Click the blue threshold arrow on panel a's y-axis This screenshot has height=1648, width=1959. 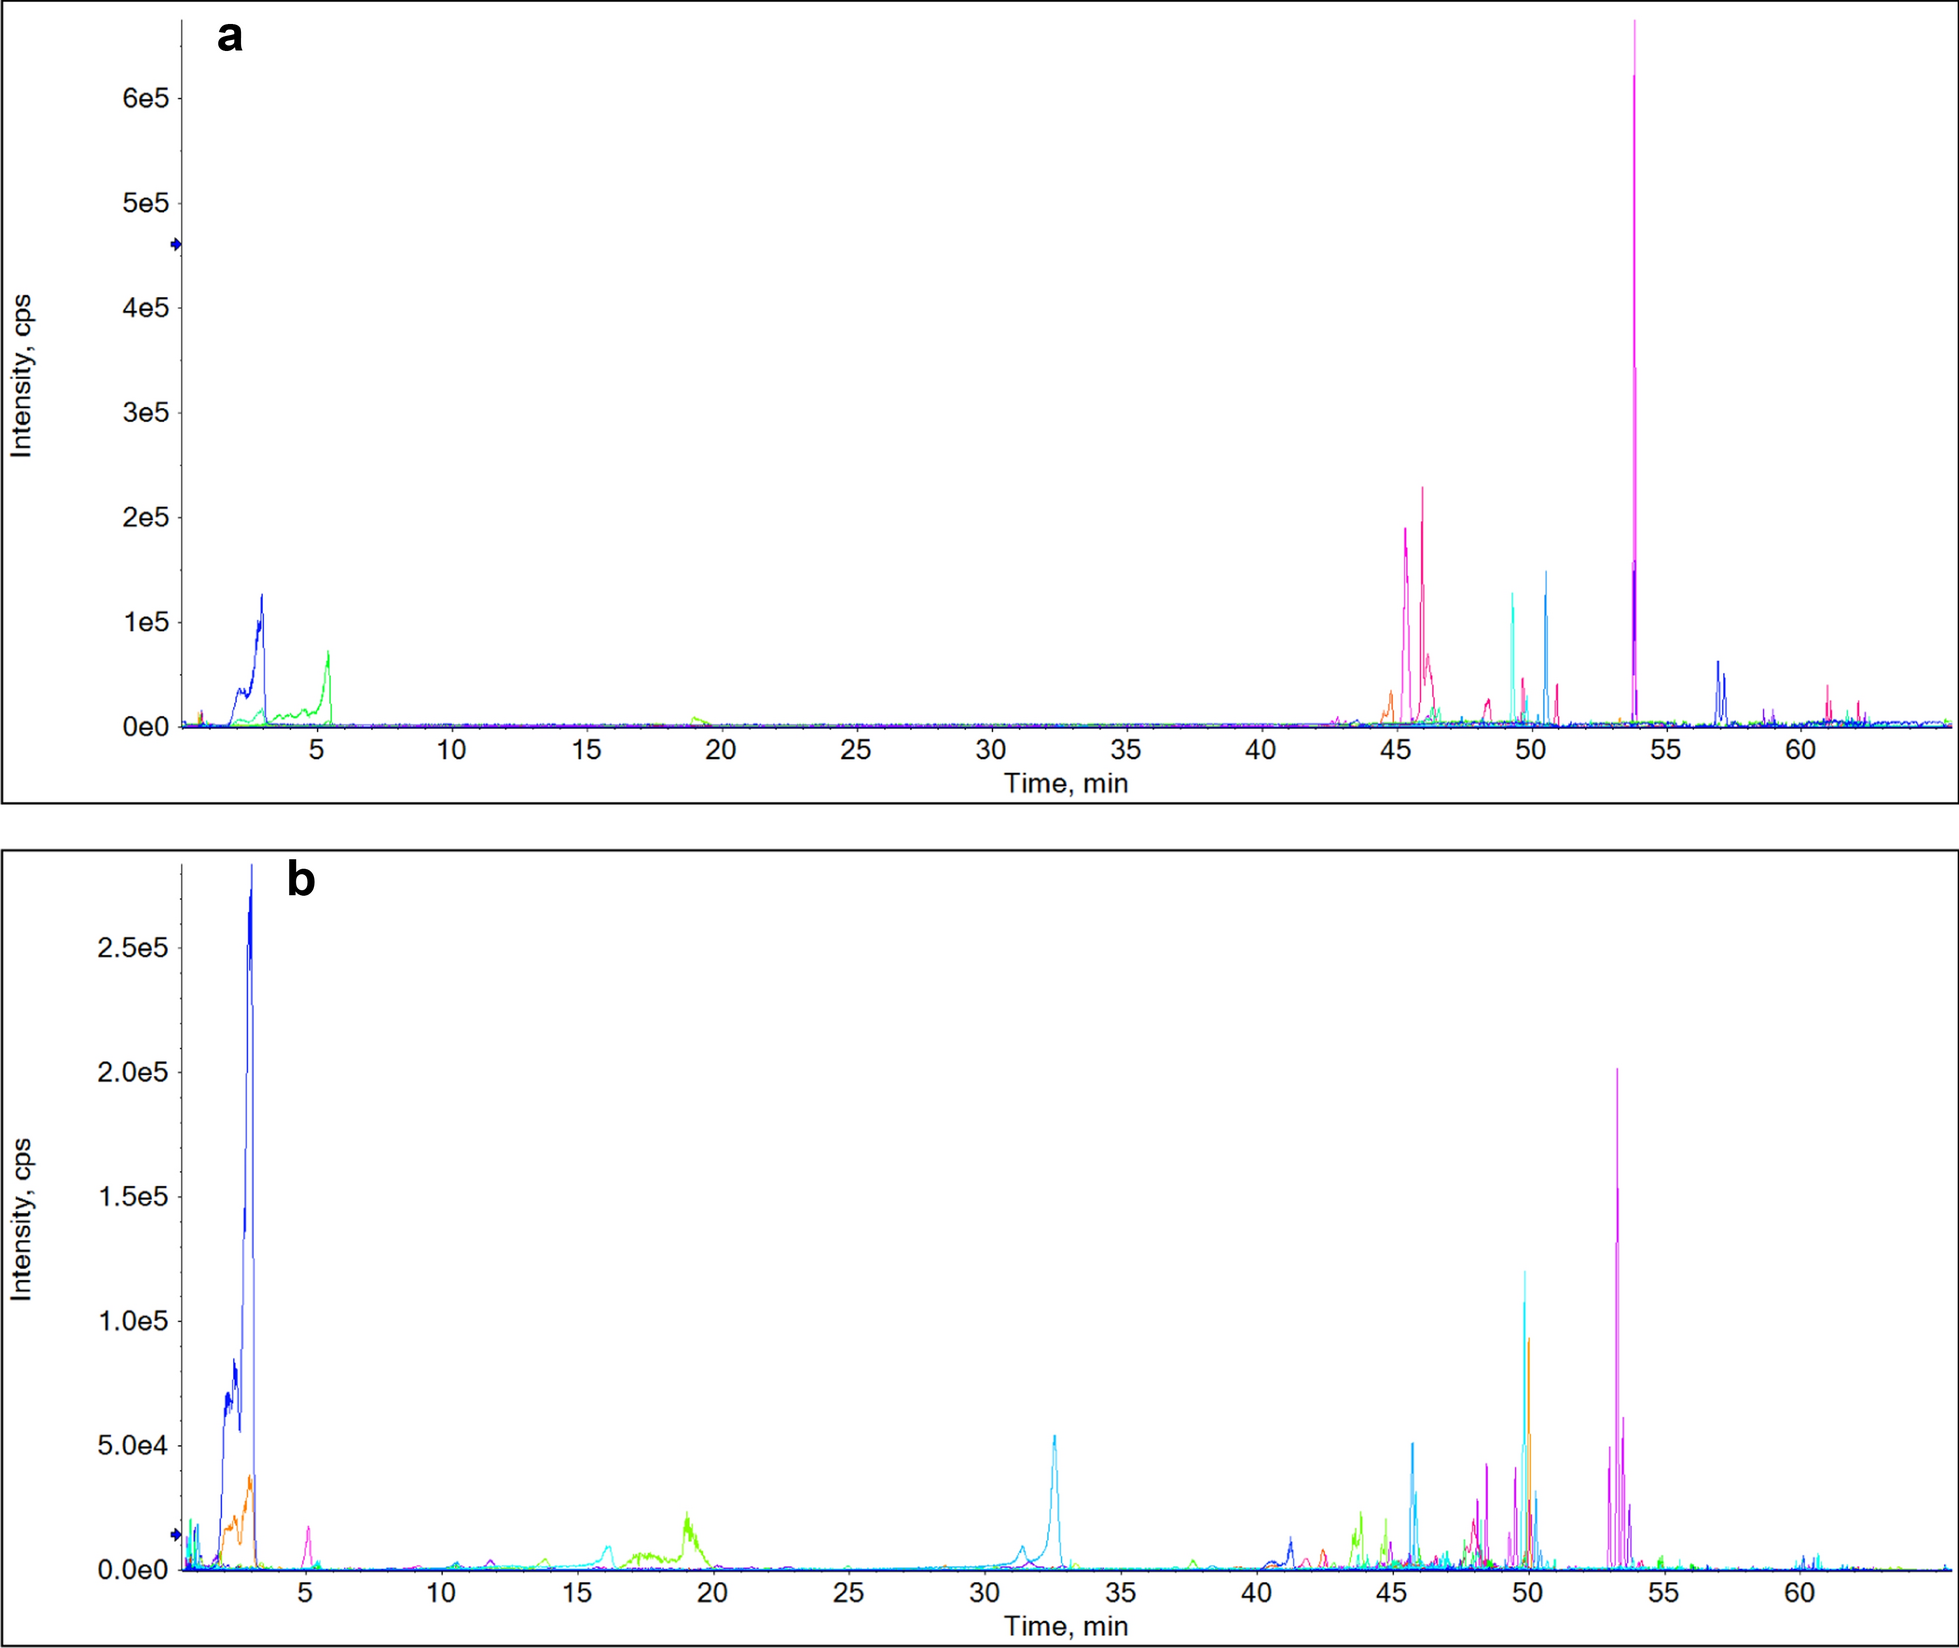[x=176, y=244]
